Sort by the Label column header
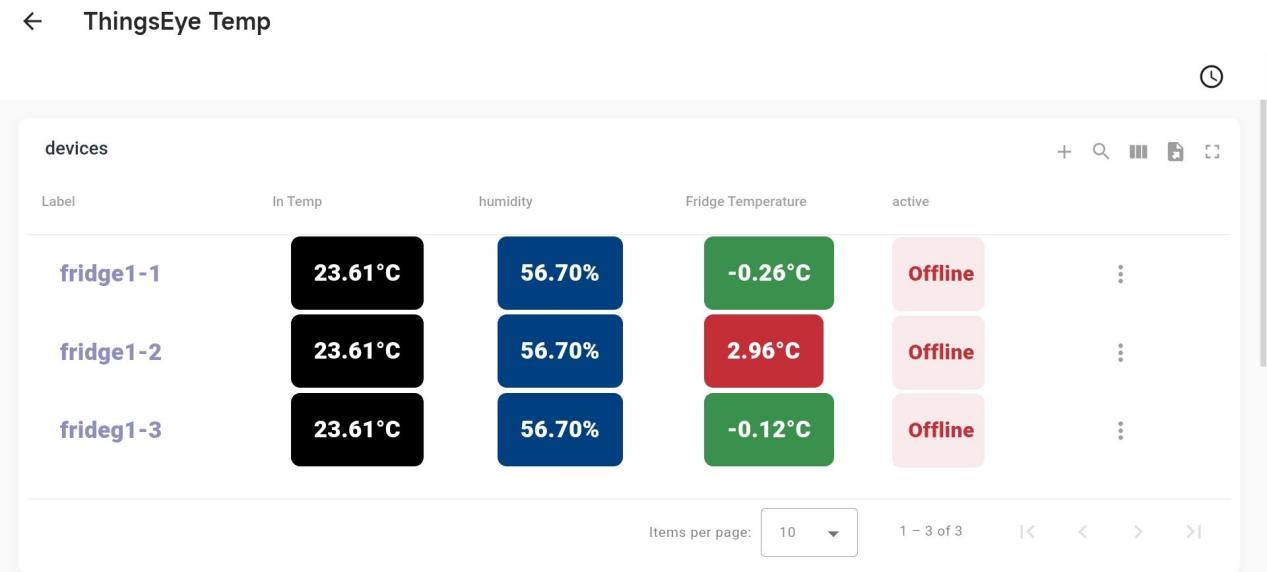1267x572 pixels. coord(58,202)
